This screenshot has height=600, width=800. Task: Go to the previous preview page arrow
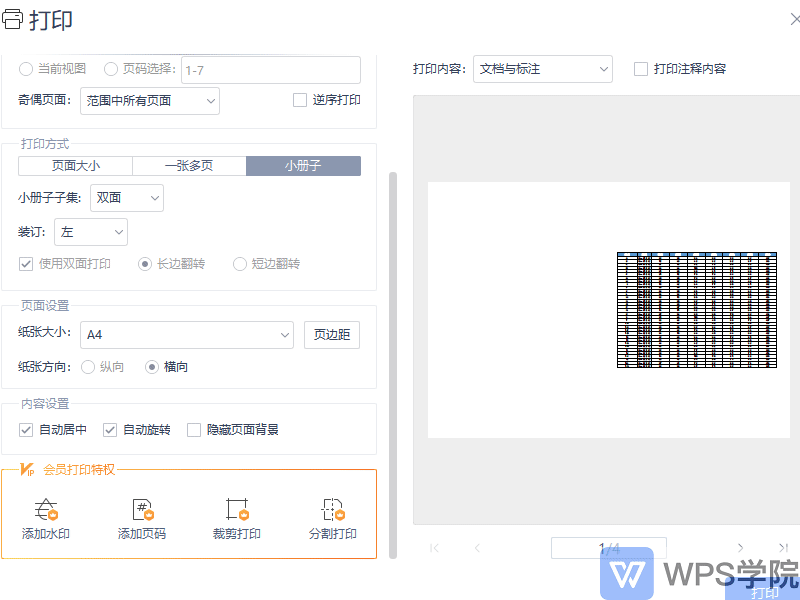coord(477,547)
